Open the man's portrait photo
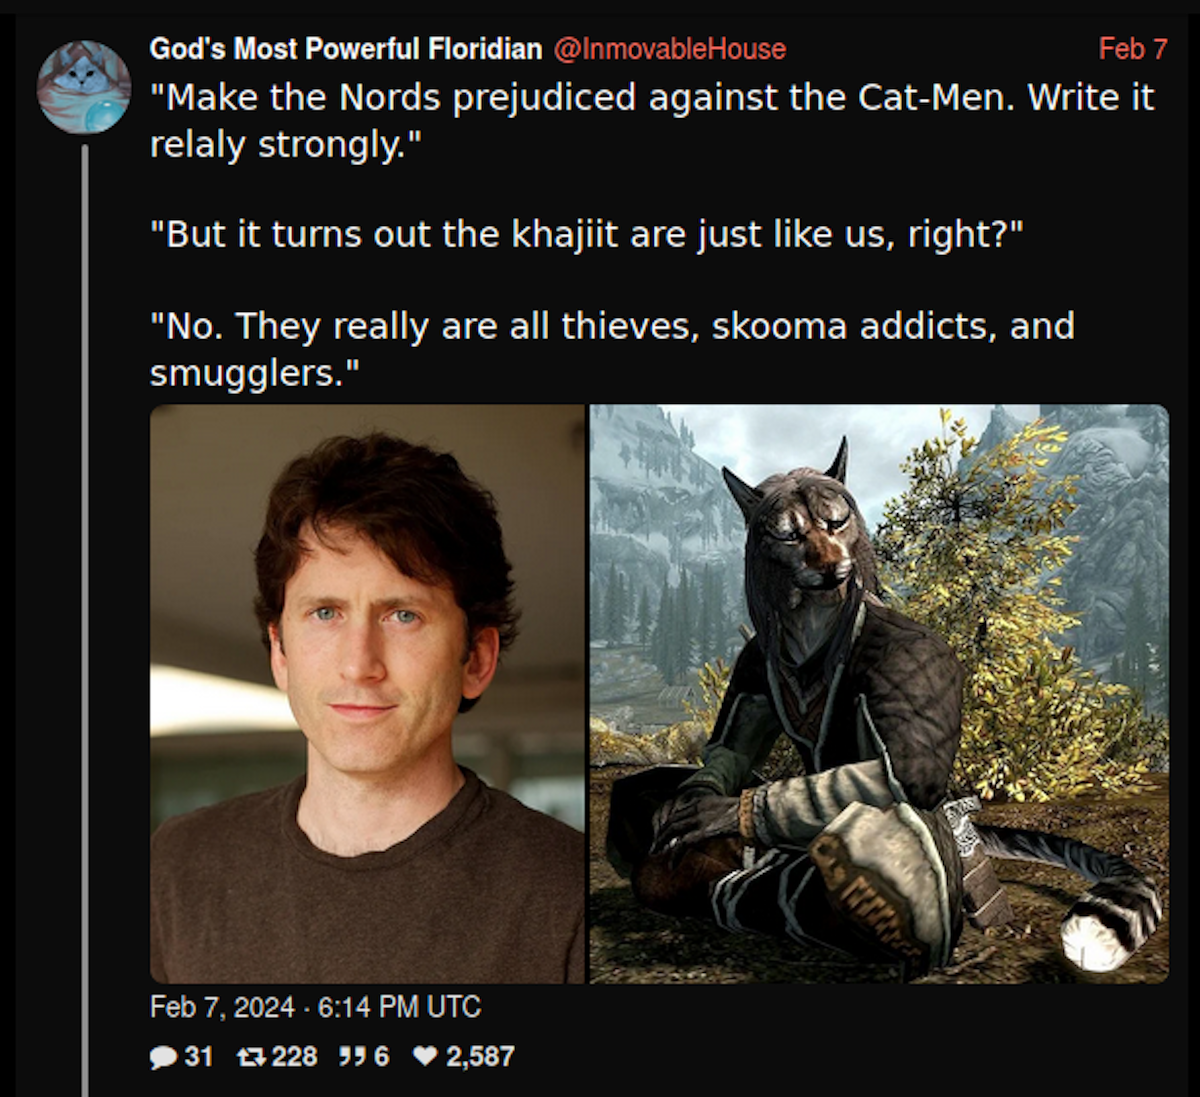The width and height of the screenshot is (1200, 1097). click(367, 694)
